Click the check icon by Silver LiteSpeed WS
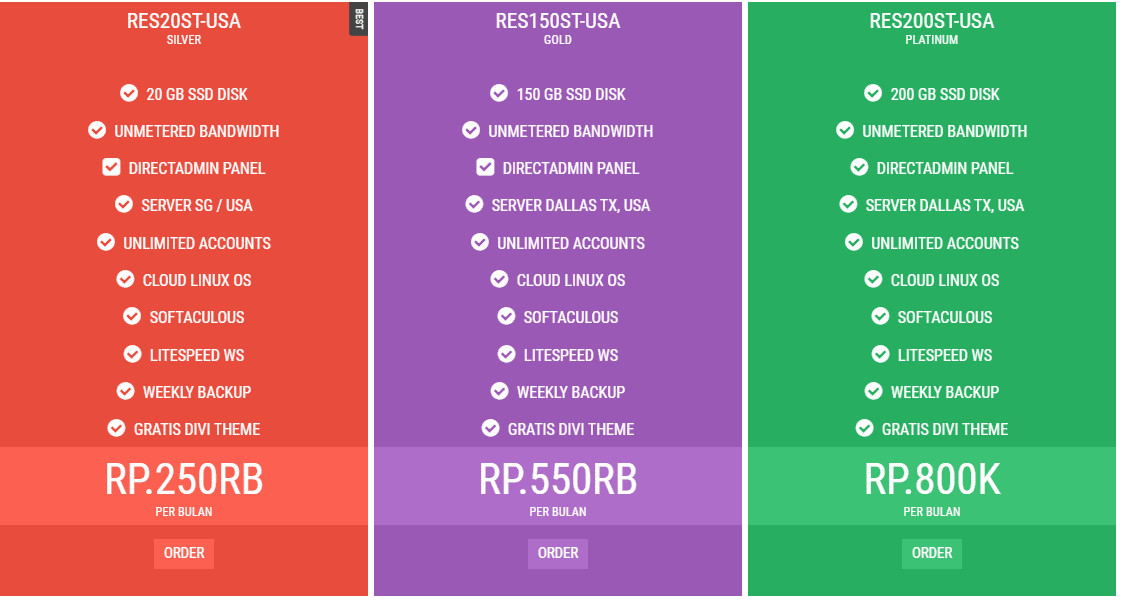The height and width of the screenshot is (602, 1123). 132,354
